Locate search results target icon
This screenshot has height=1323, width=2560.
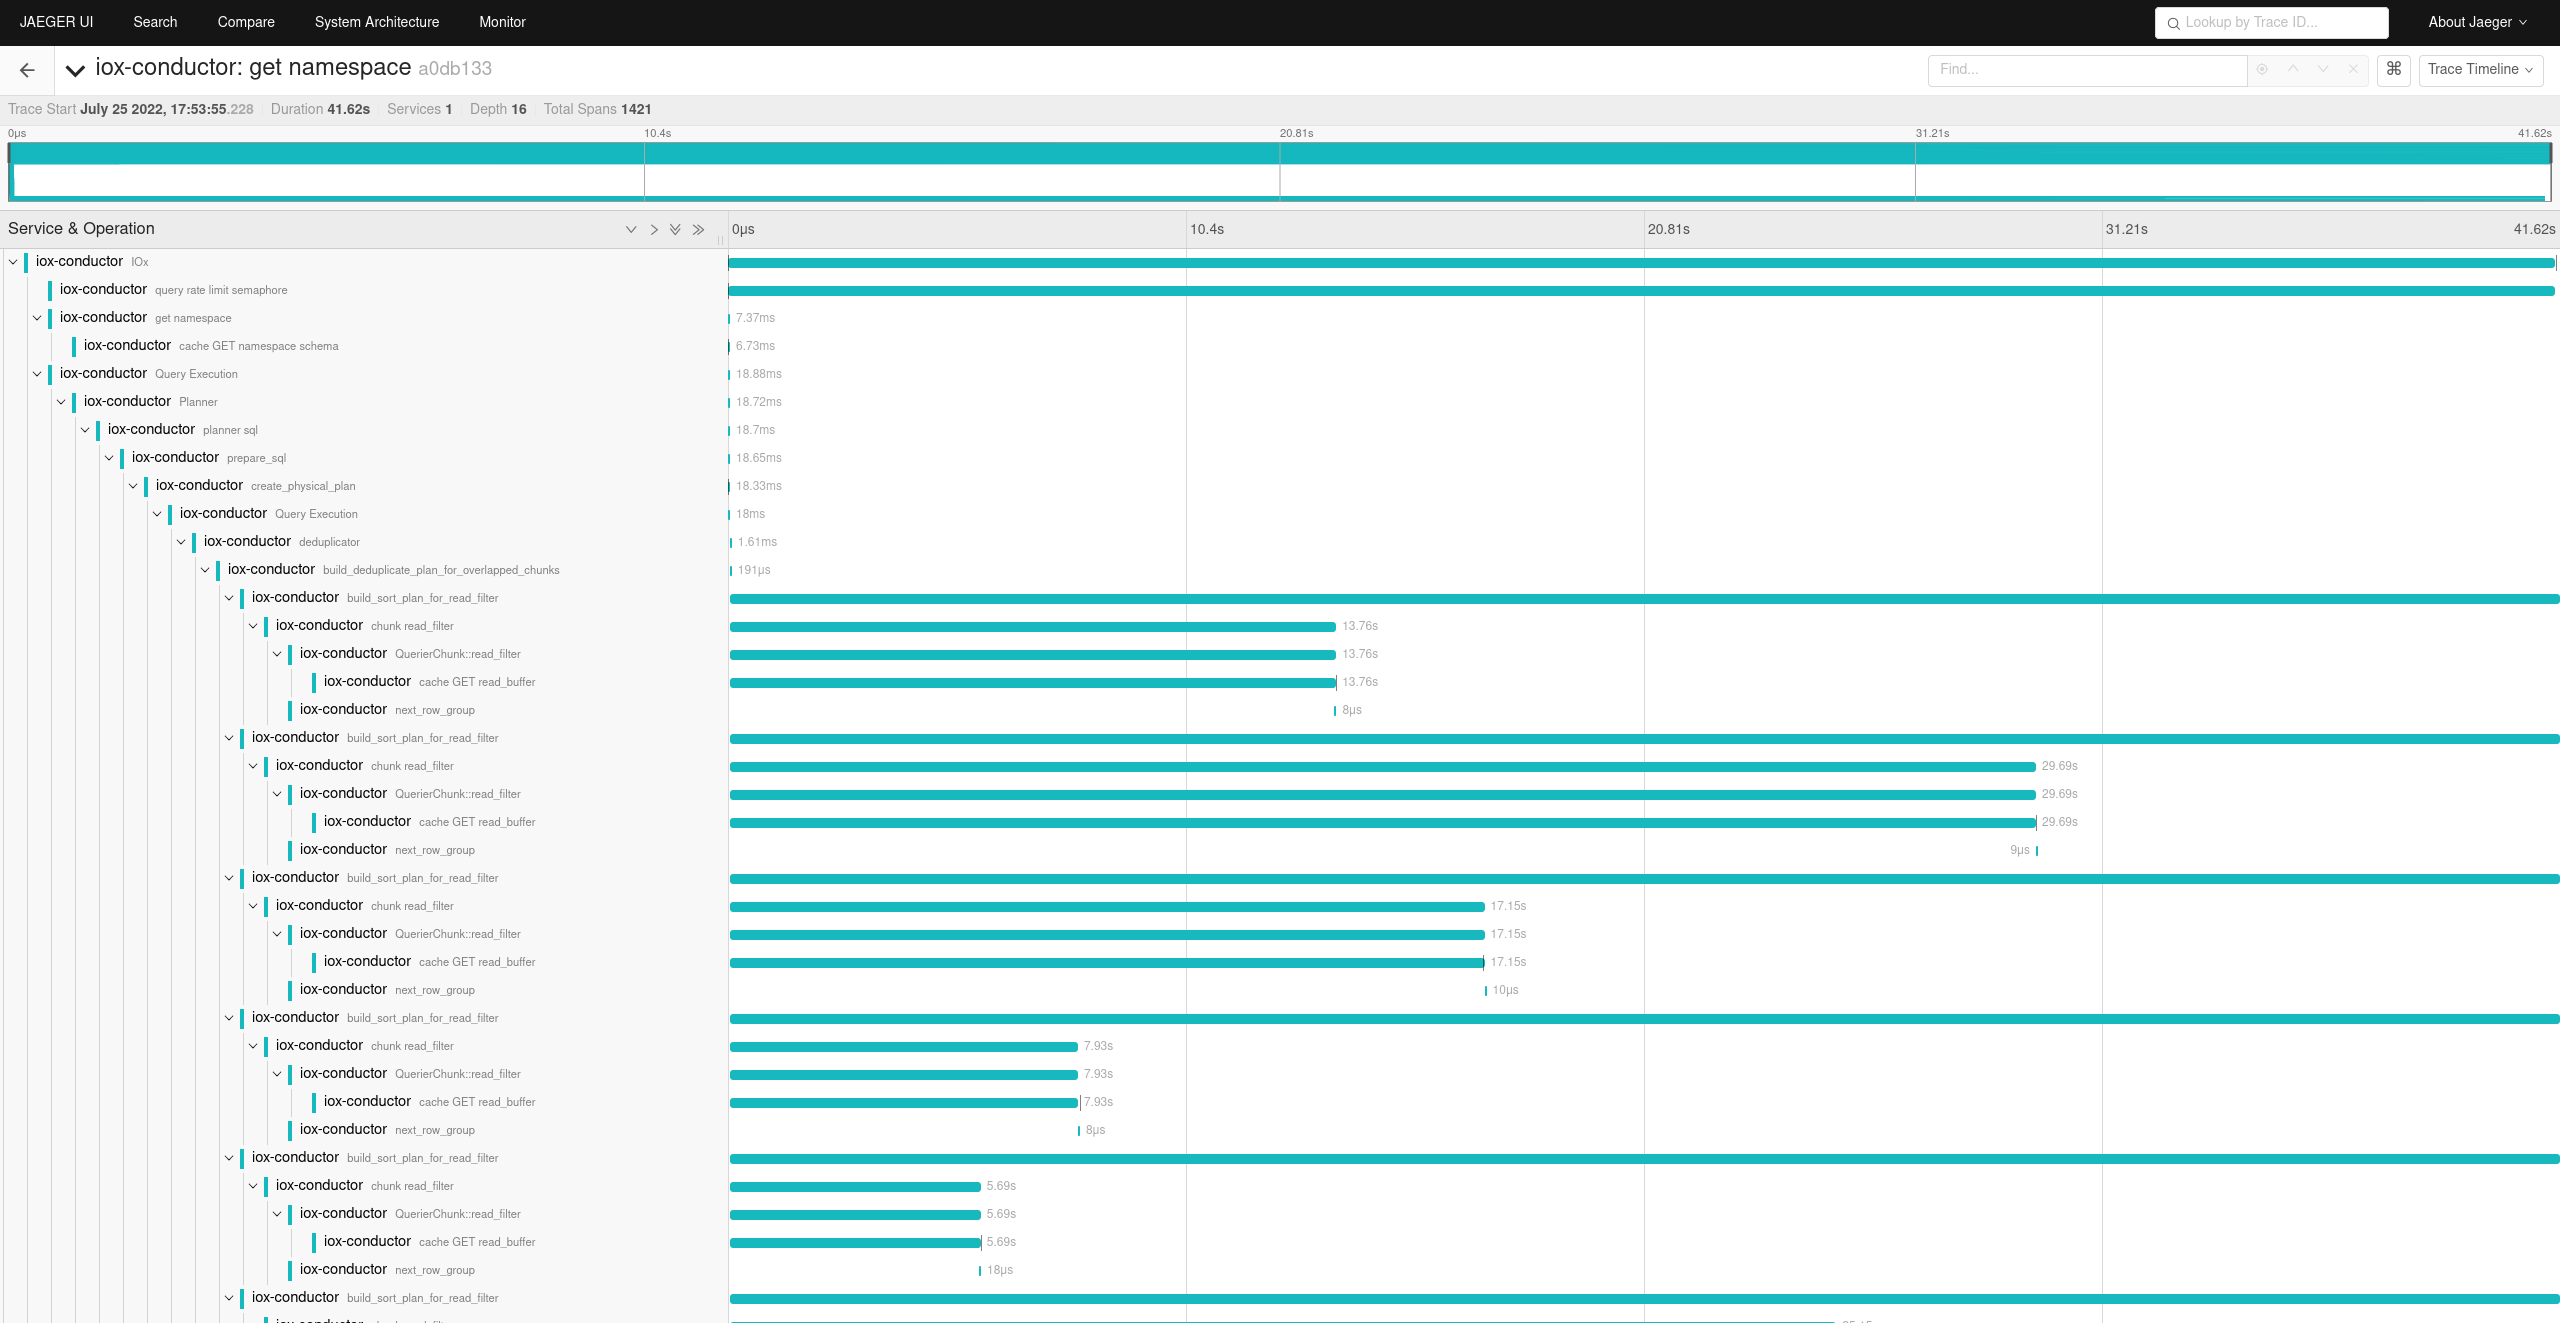[2262, 70]
